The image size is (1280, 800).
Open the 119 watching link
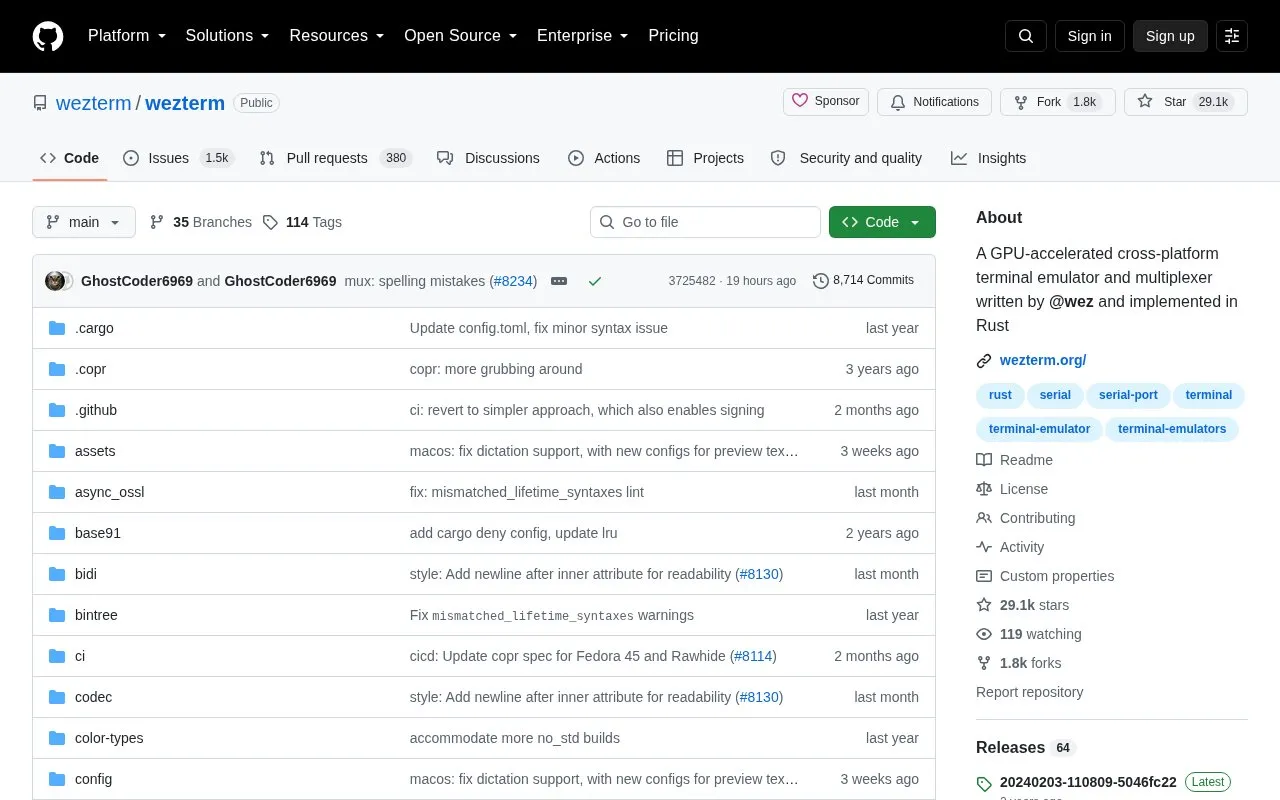tap(1028, 634)
